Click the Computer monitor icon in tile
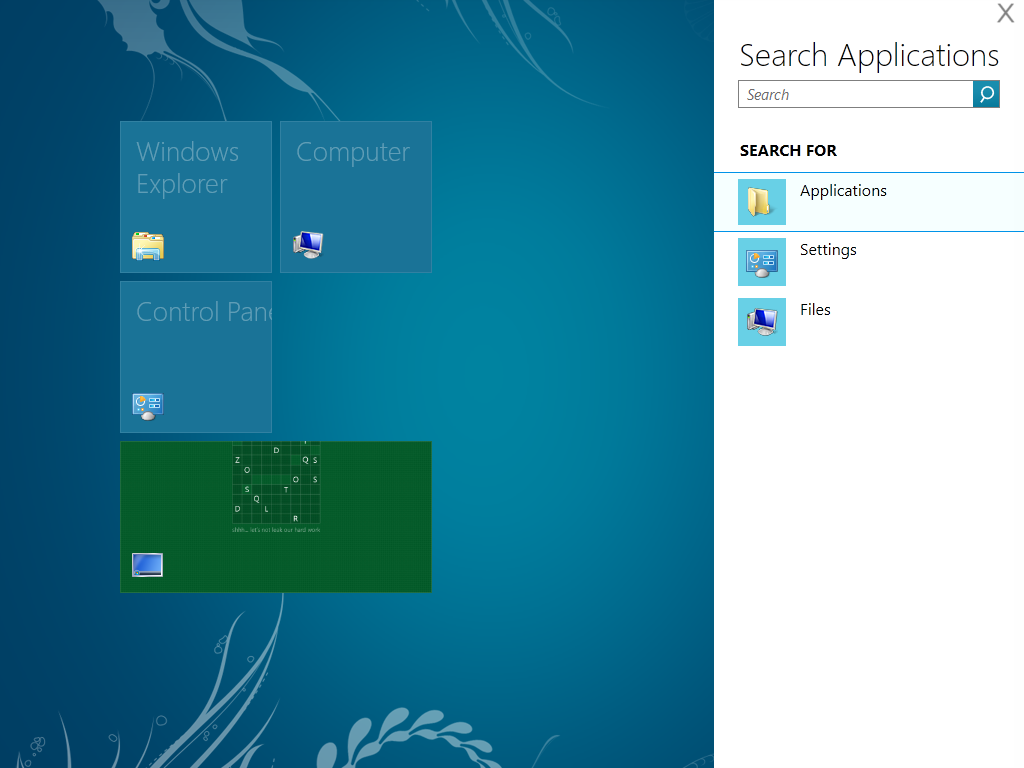Image resolution: width=1024 pixels, height=768 pixels. pyautogui.click(x=308, y=245)
